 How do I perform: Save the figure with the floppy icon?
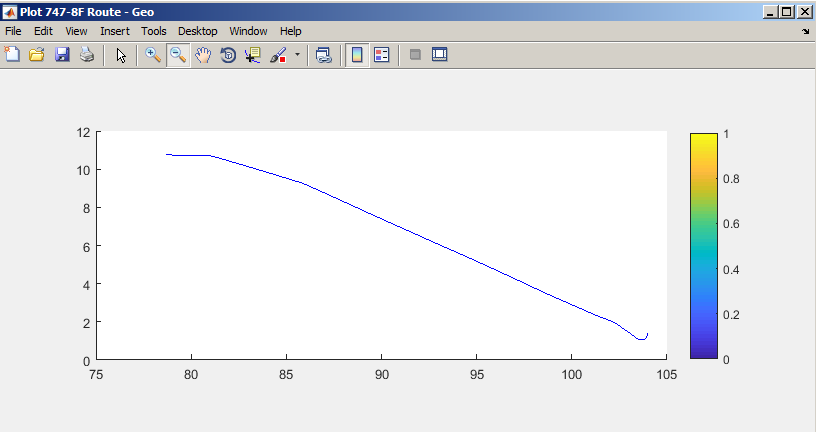62,55
